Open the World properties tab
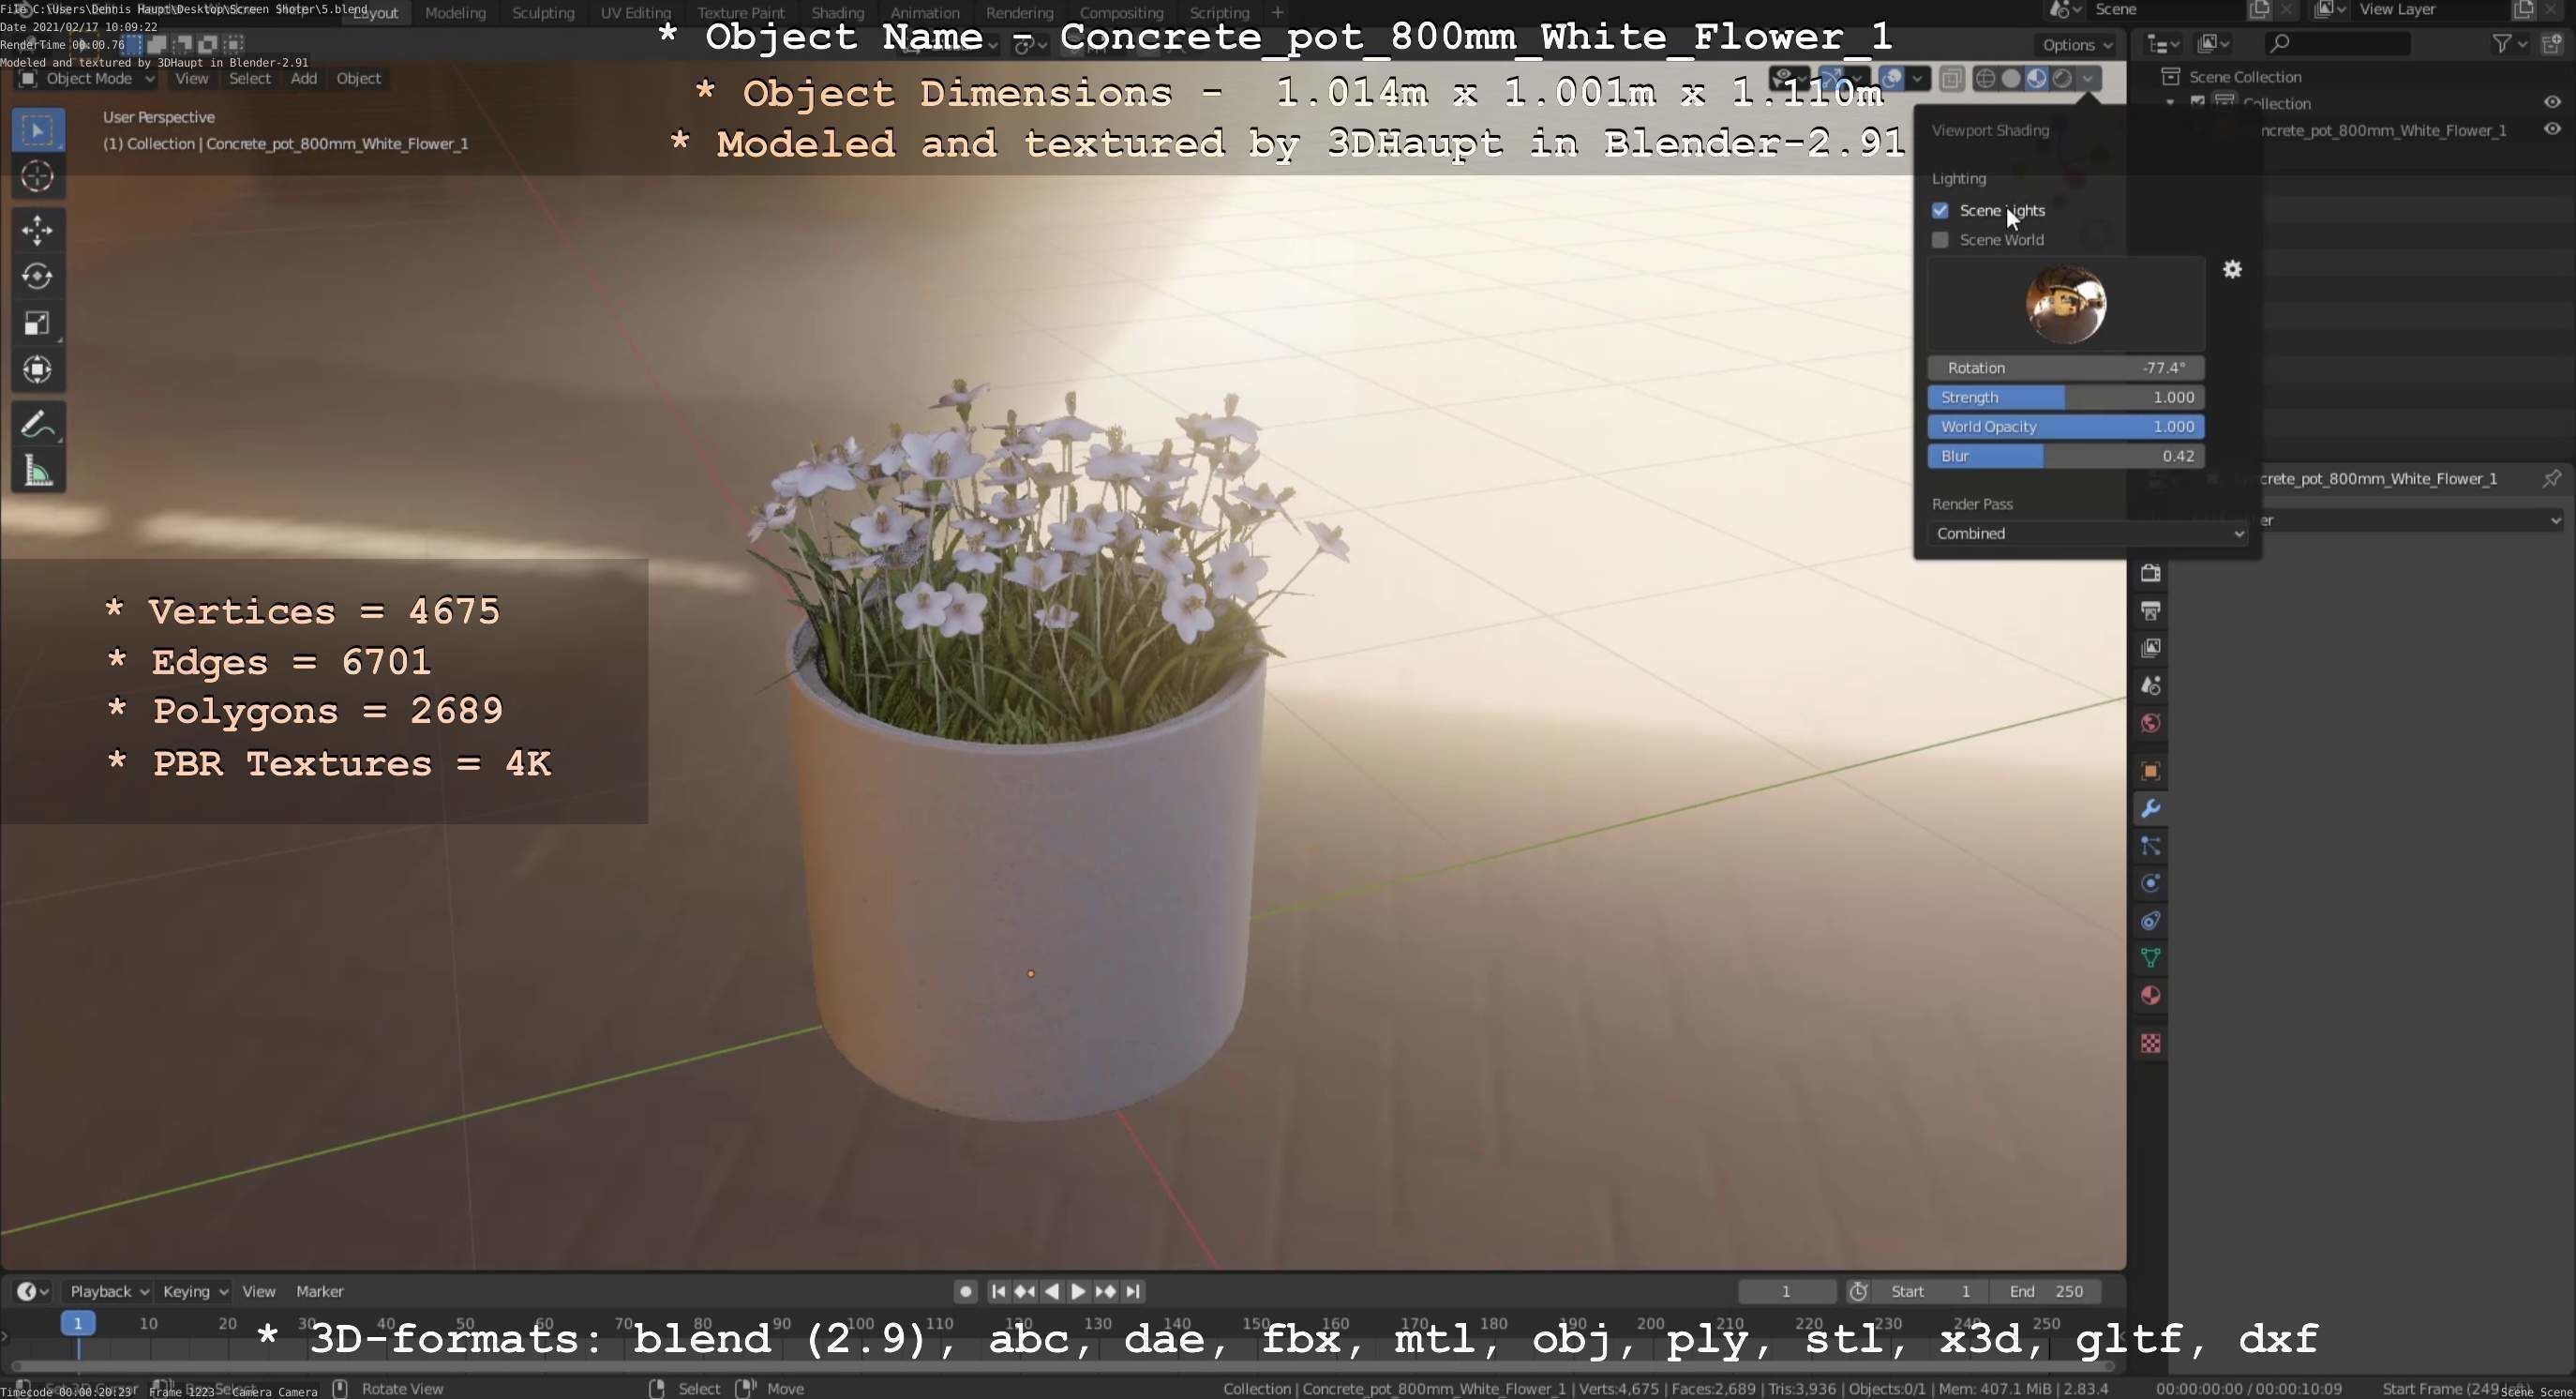Viewport: 2576px width, 1399px height. coord(2150,723)
